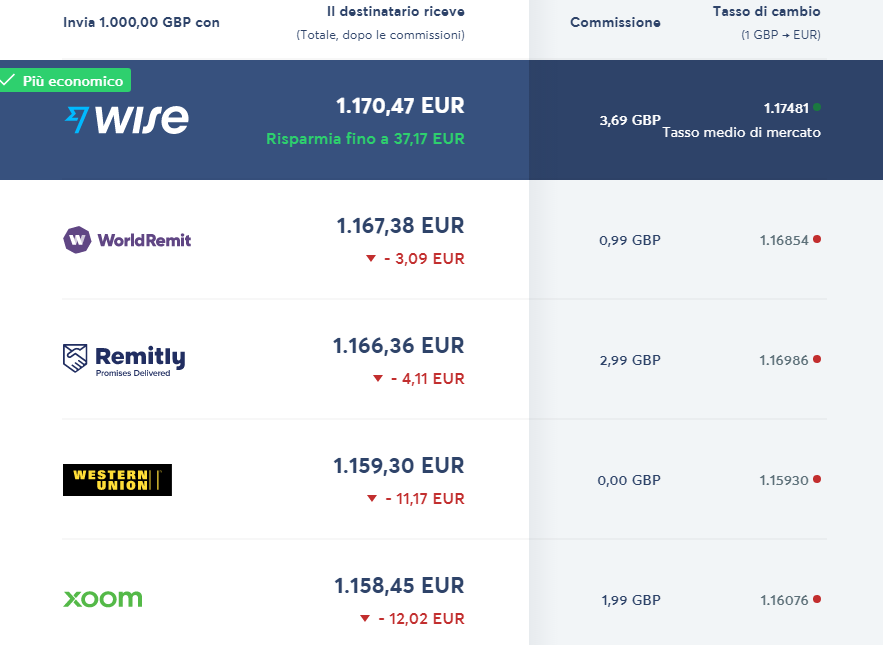Screen dimensions: 883x645
Task: Click red dot beside Xoom rate 1.16076
Action: (x=817, y=599)
